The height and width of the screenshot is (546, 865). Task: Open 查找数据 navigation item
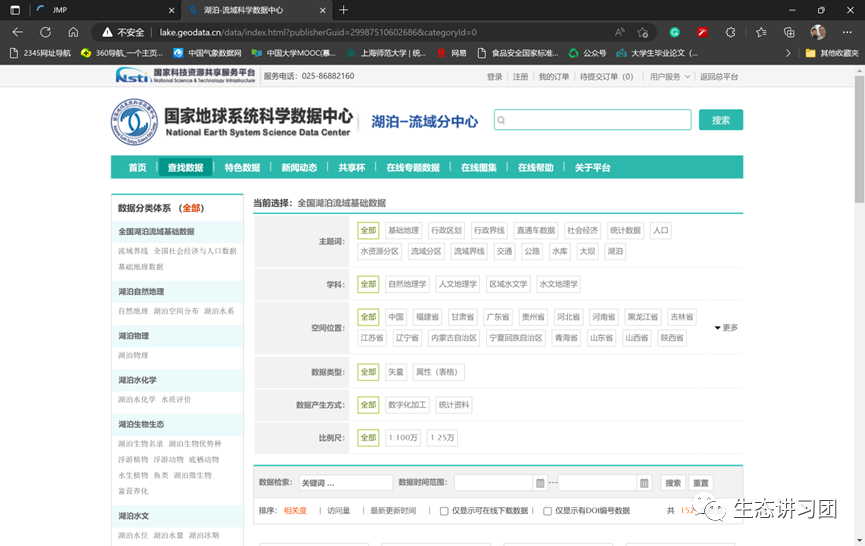[x=185, y=168]
